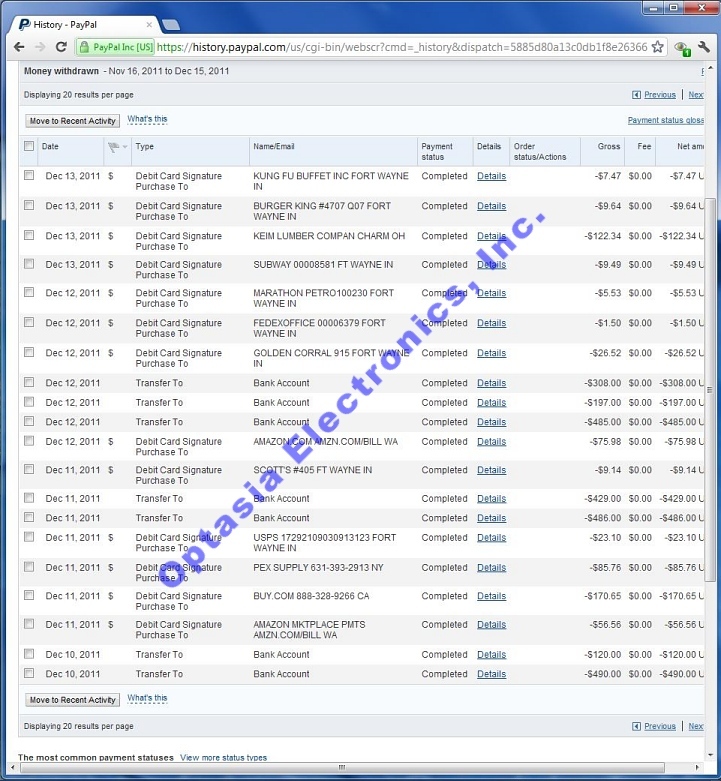The width and height of the screenshot is (721, 781).
Task: Open Details for USPS purchase
Action: point(491,537)
